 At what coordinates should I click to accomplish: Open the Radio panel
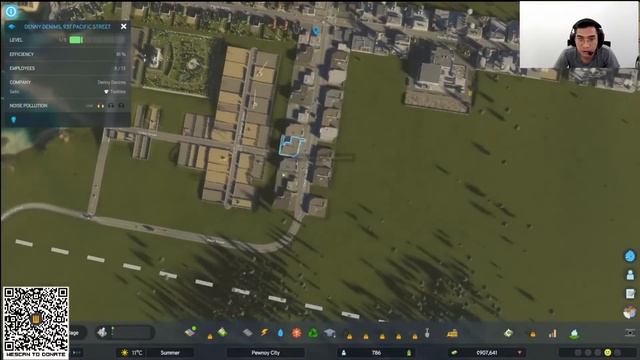tap(630, 312)
